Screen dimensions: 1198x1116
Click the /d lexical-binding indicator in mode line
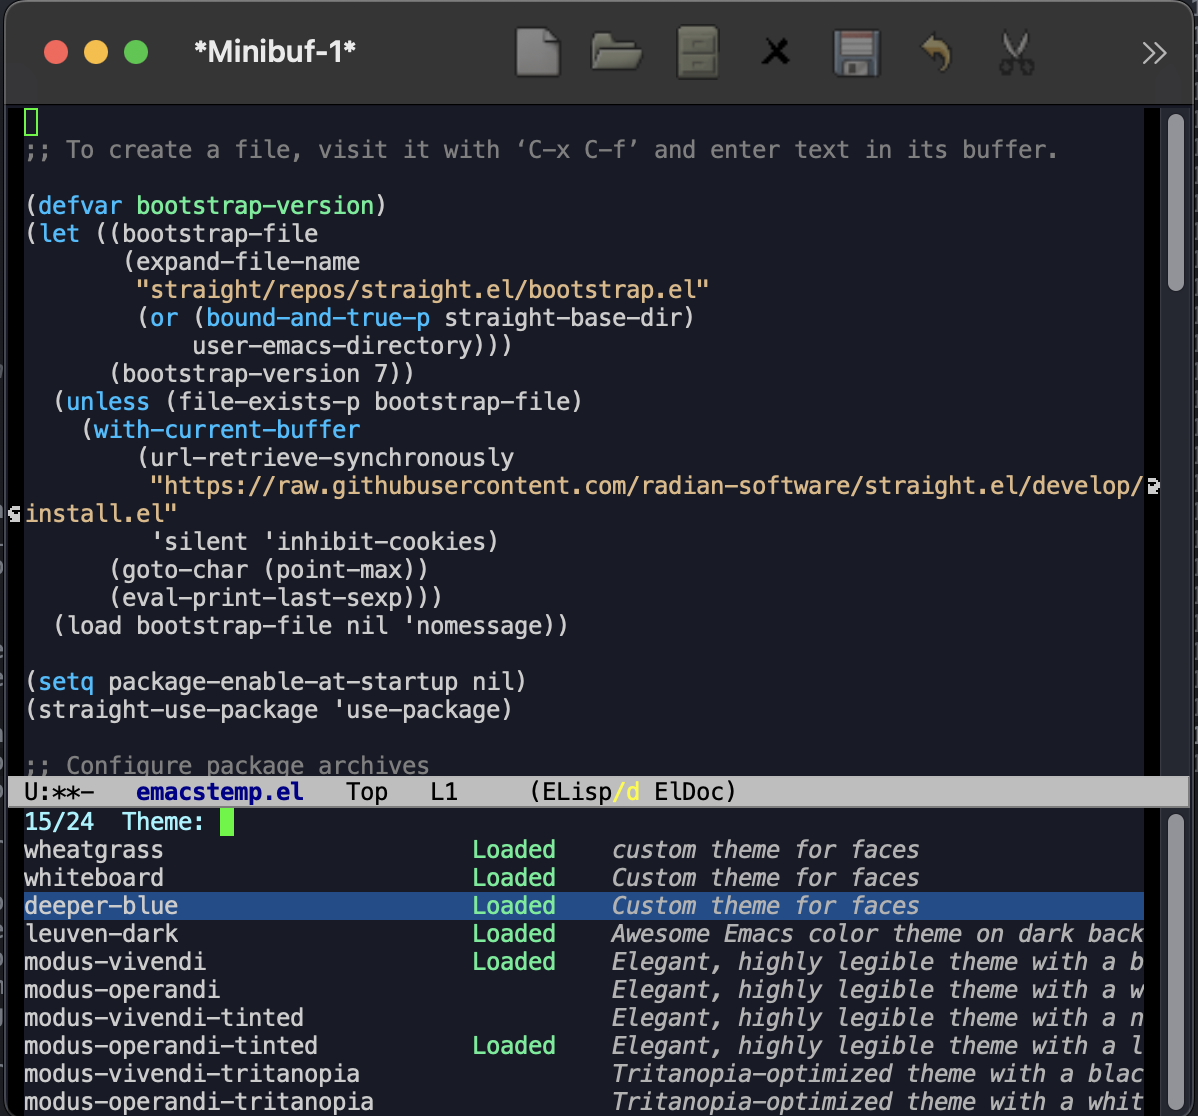coord(627,791)
